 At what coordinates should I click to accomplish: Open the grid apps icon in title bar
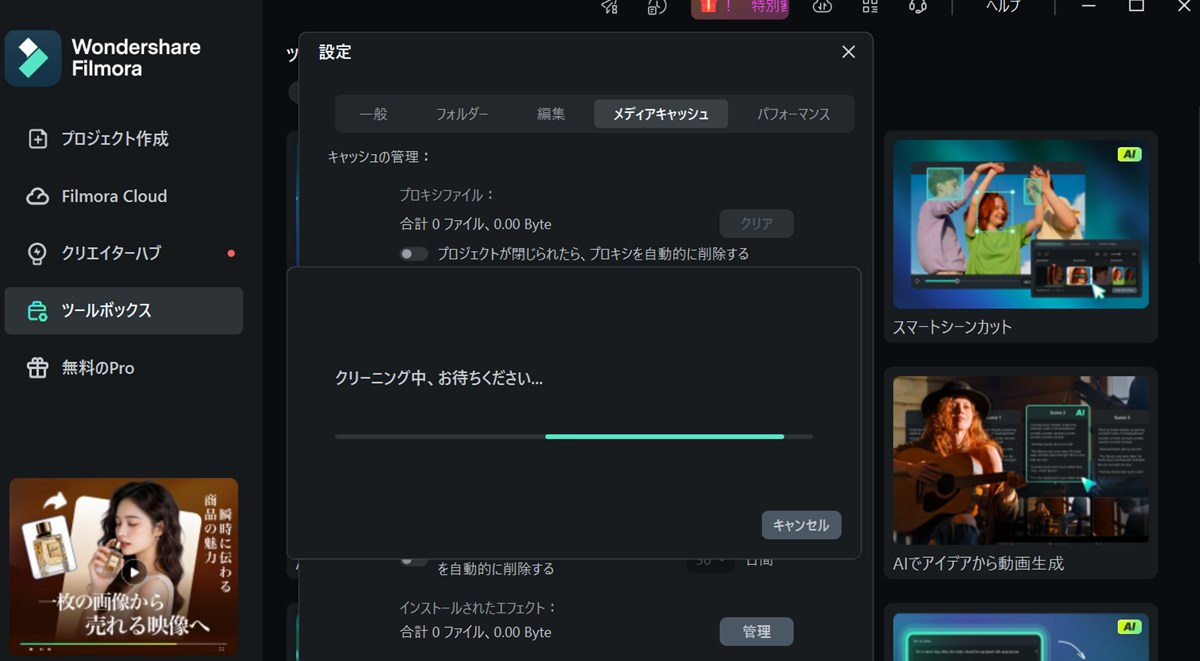(x=870, y=7)
